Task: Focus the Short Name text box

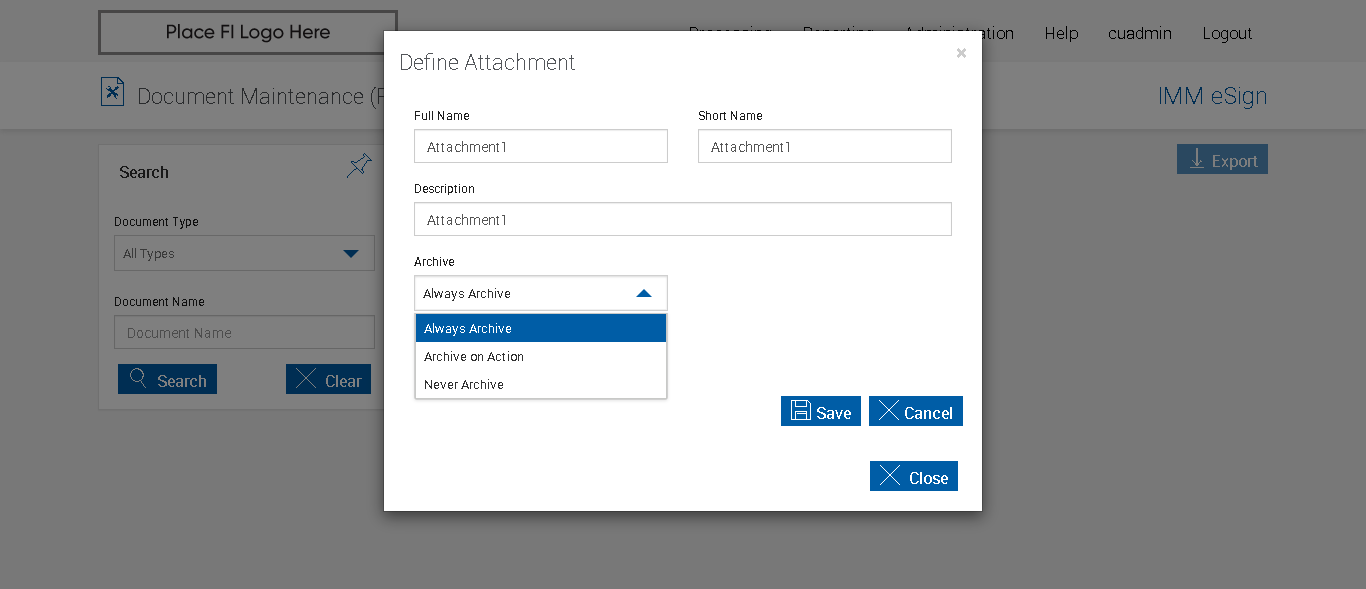Action: (x=824, y=147)
